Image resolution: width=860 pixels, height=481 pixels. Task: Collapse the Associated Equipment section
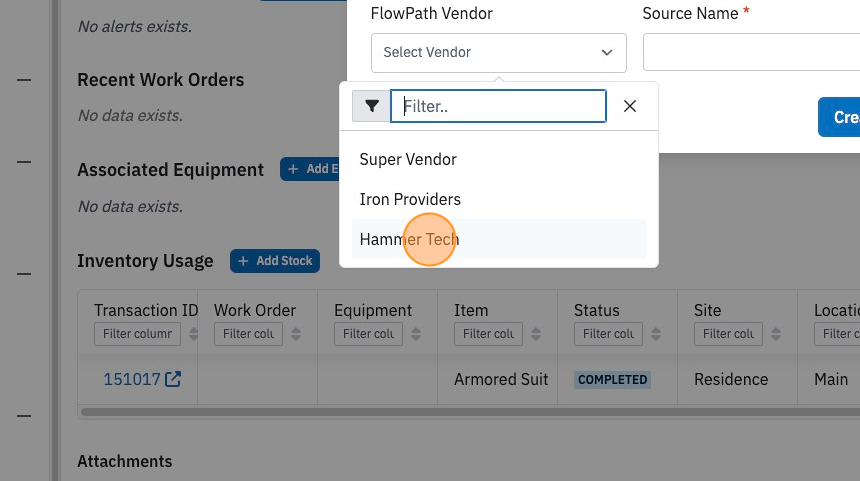coord(24,162)
